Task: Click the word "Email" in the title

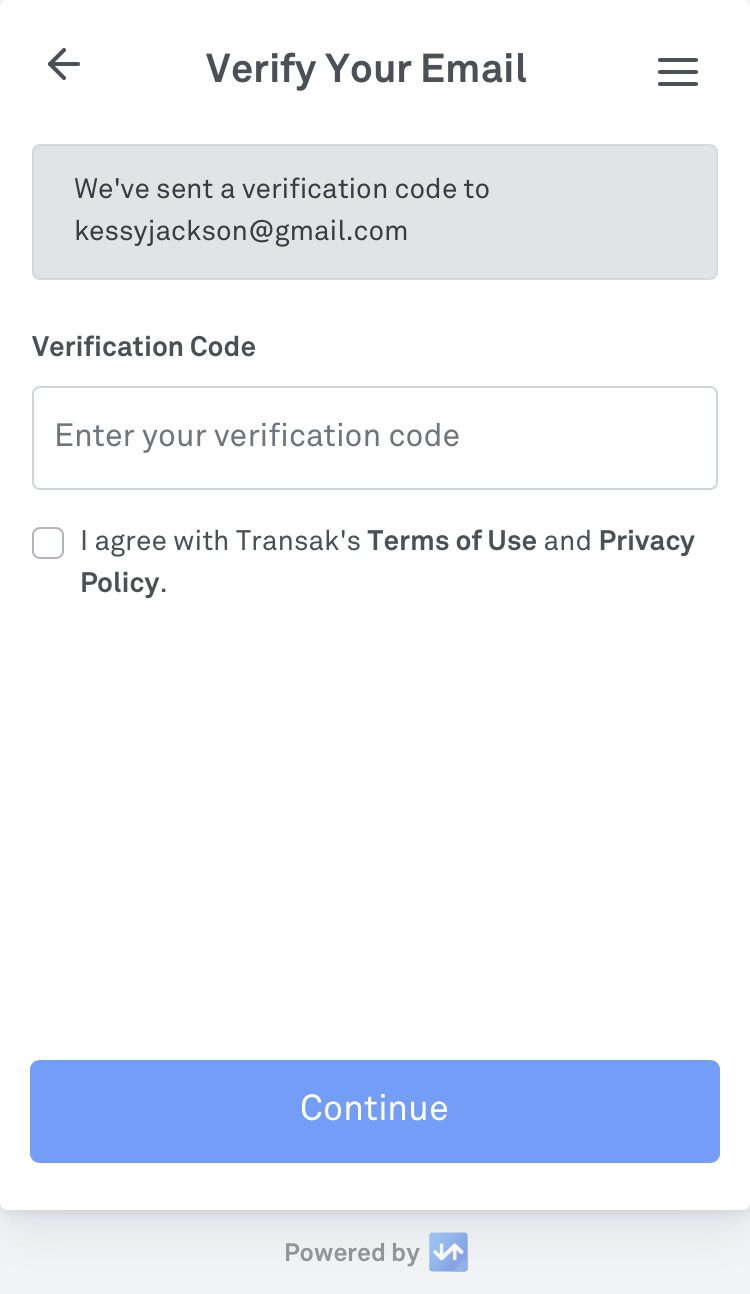Action: pos(473,68)
